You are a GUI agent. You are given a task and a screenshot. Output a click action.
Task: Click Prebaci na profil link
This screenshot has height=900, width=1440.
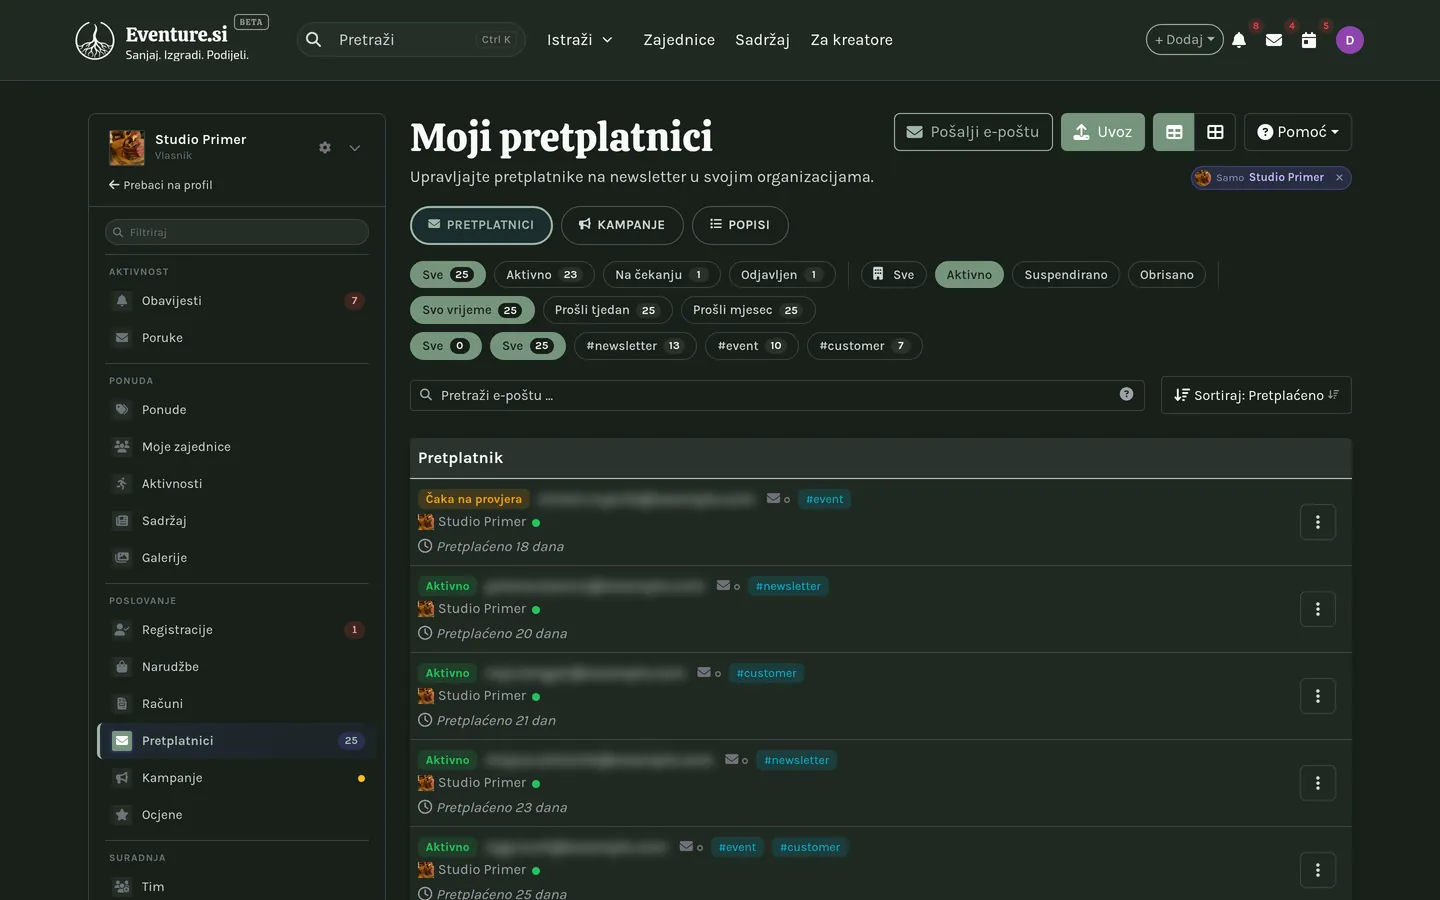point(161,185)
